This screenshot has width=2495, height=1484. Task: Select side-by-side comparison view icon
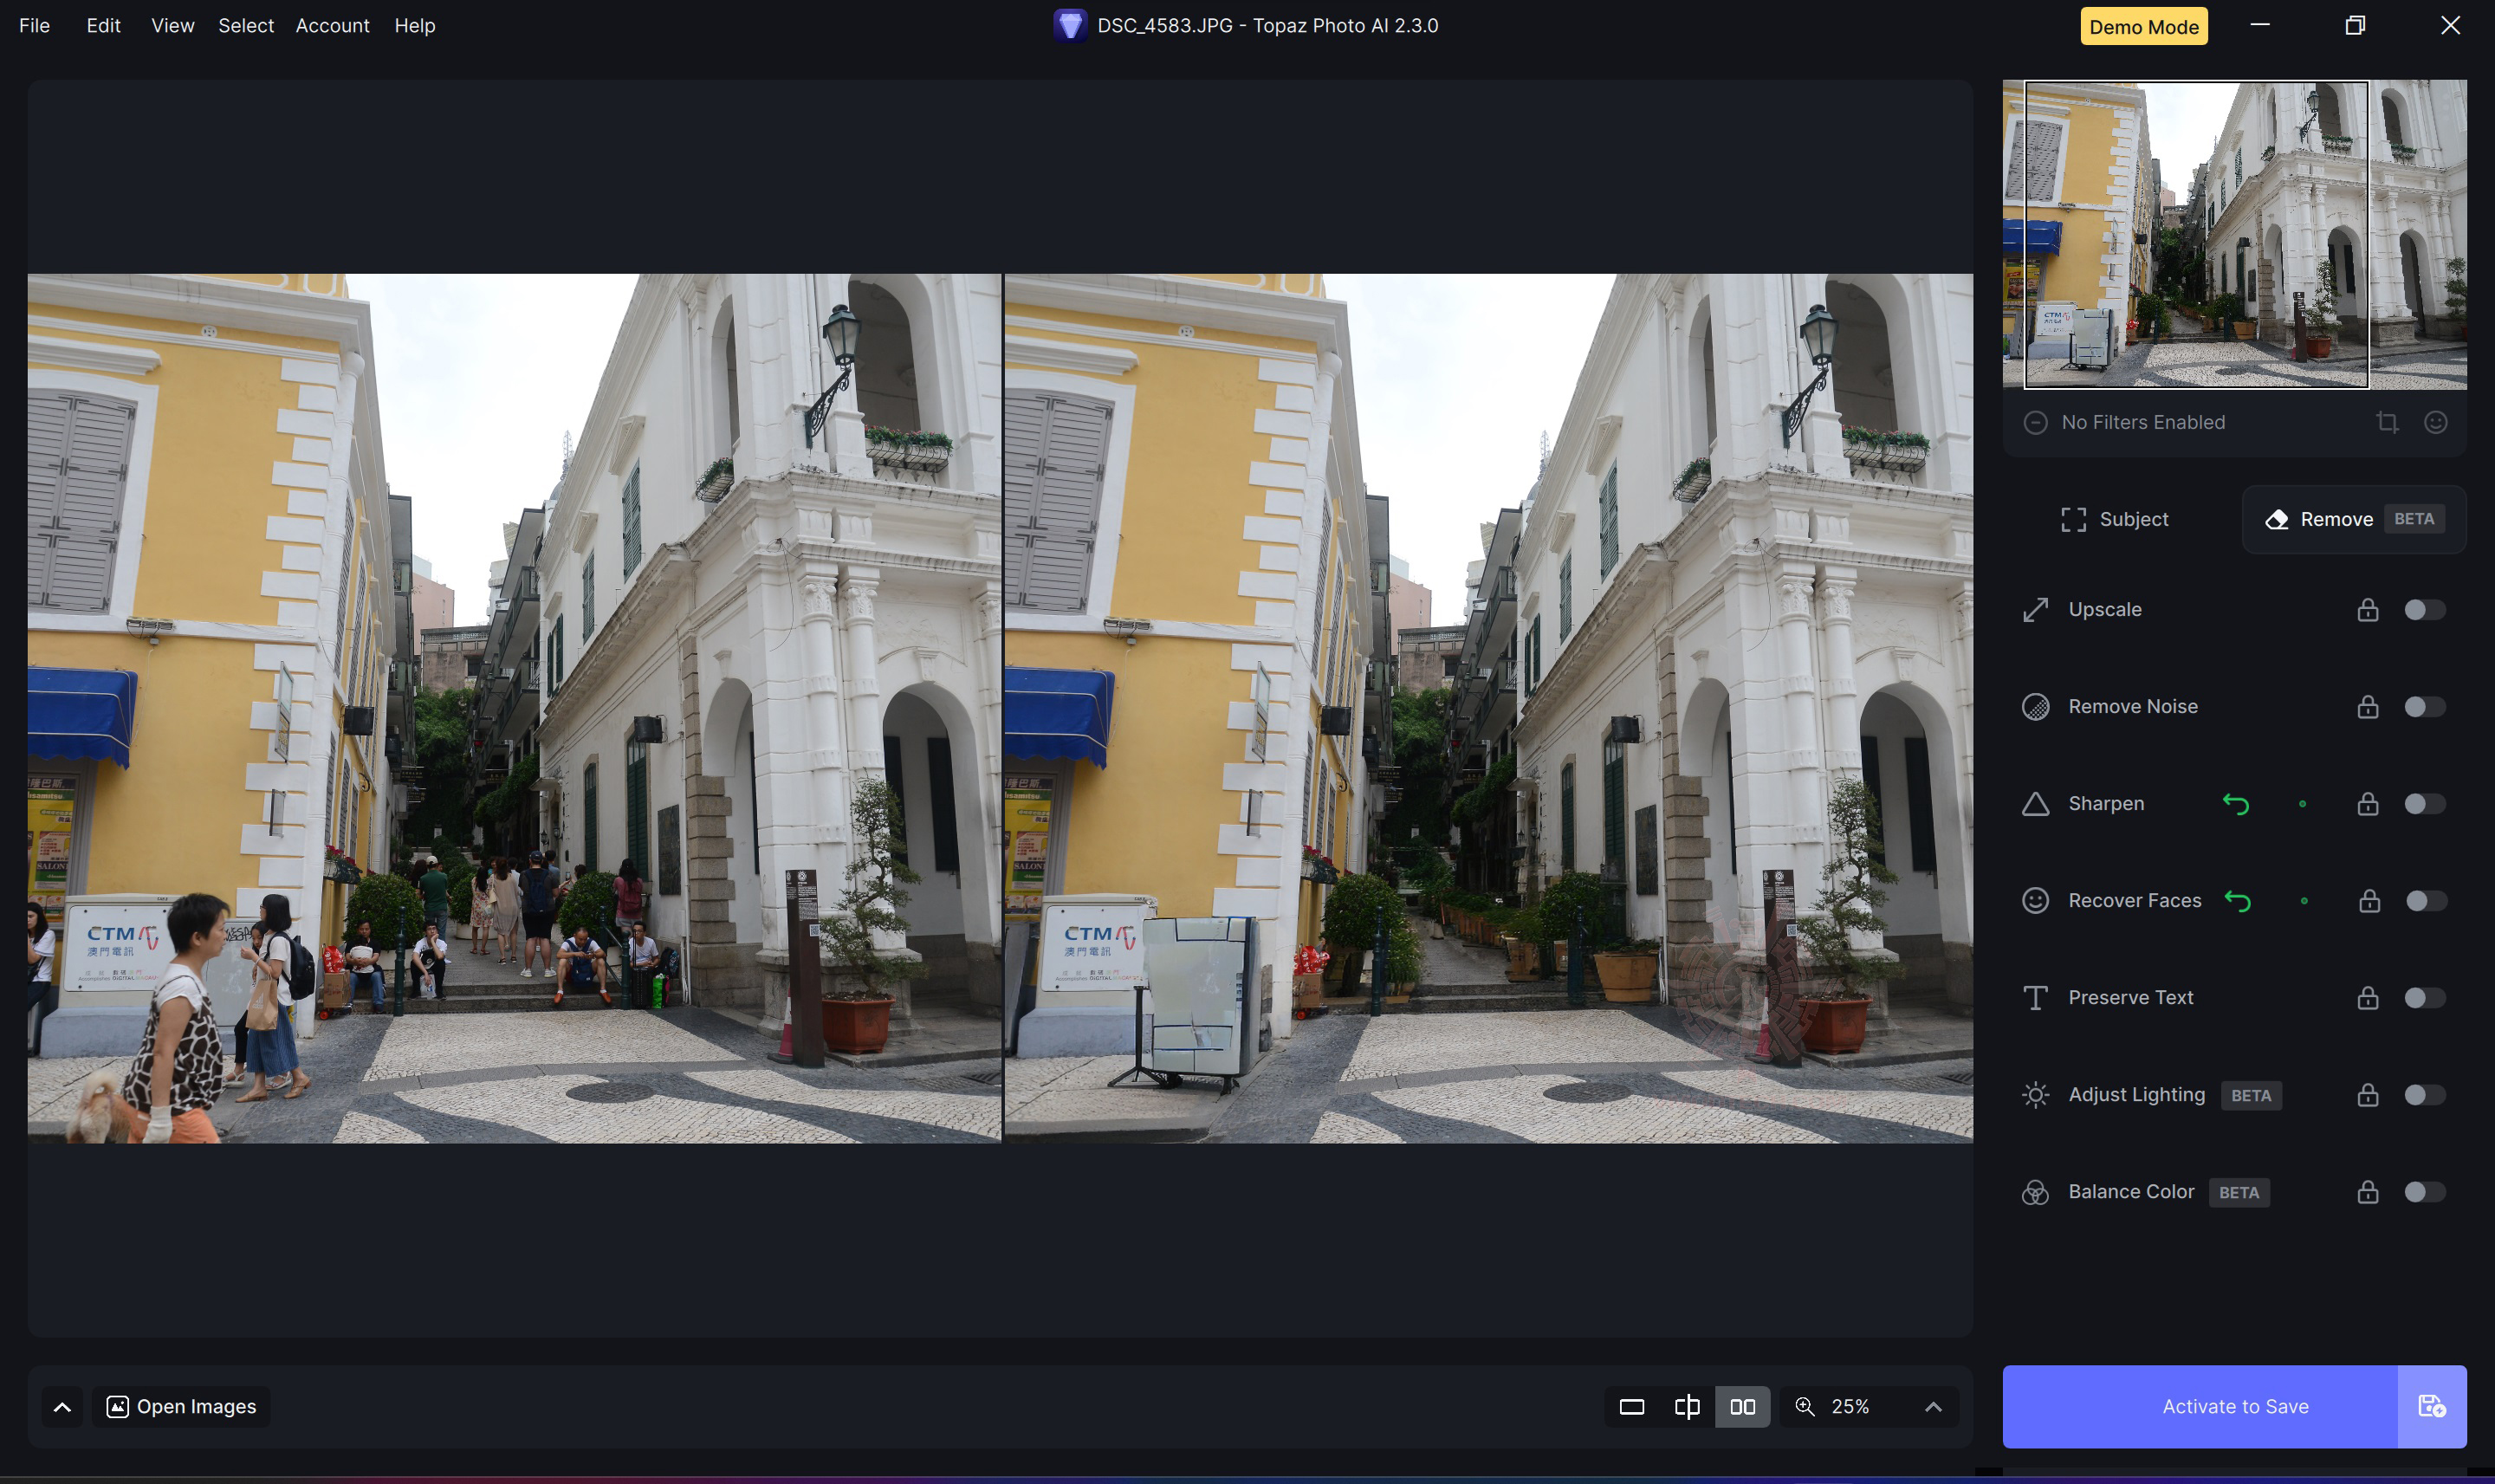1742,1407
